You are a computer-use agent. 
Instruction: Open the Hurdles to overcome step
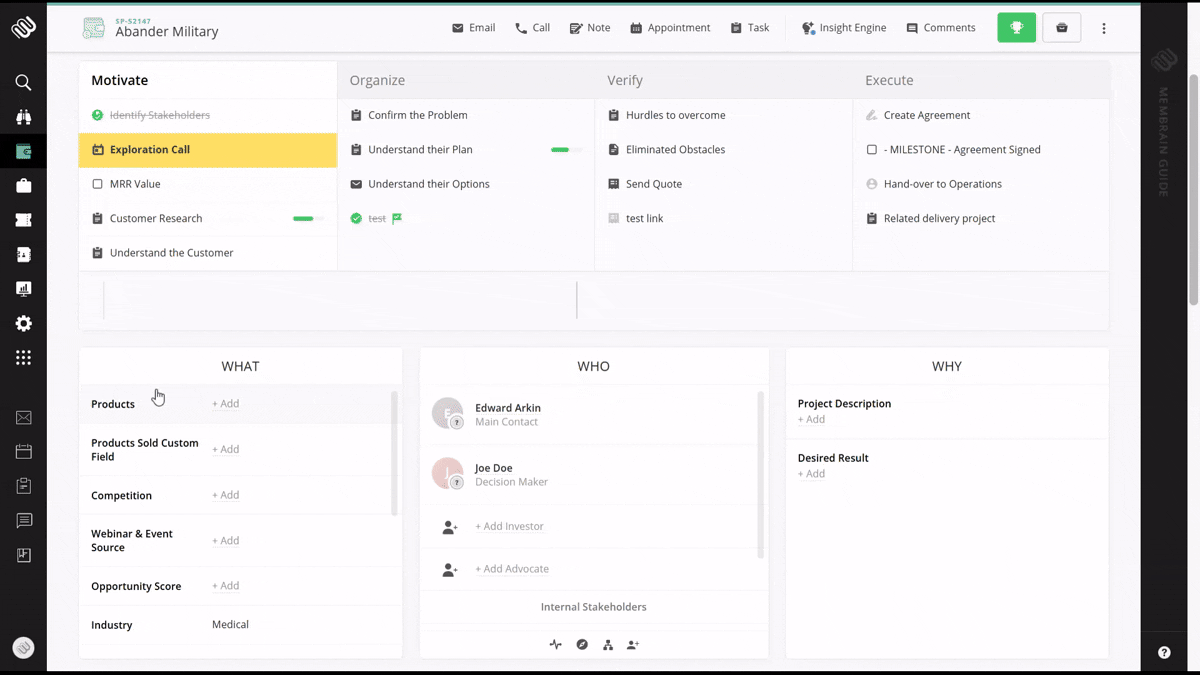point(676,115)
